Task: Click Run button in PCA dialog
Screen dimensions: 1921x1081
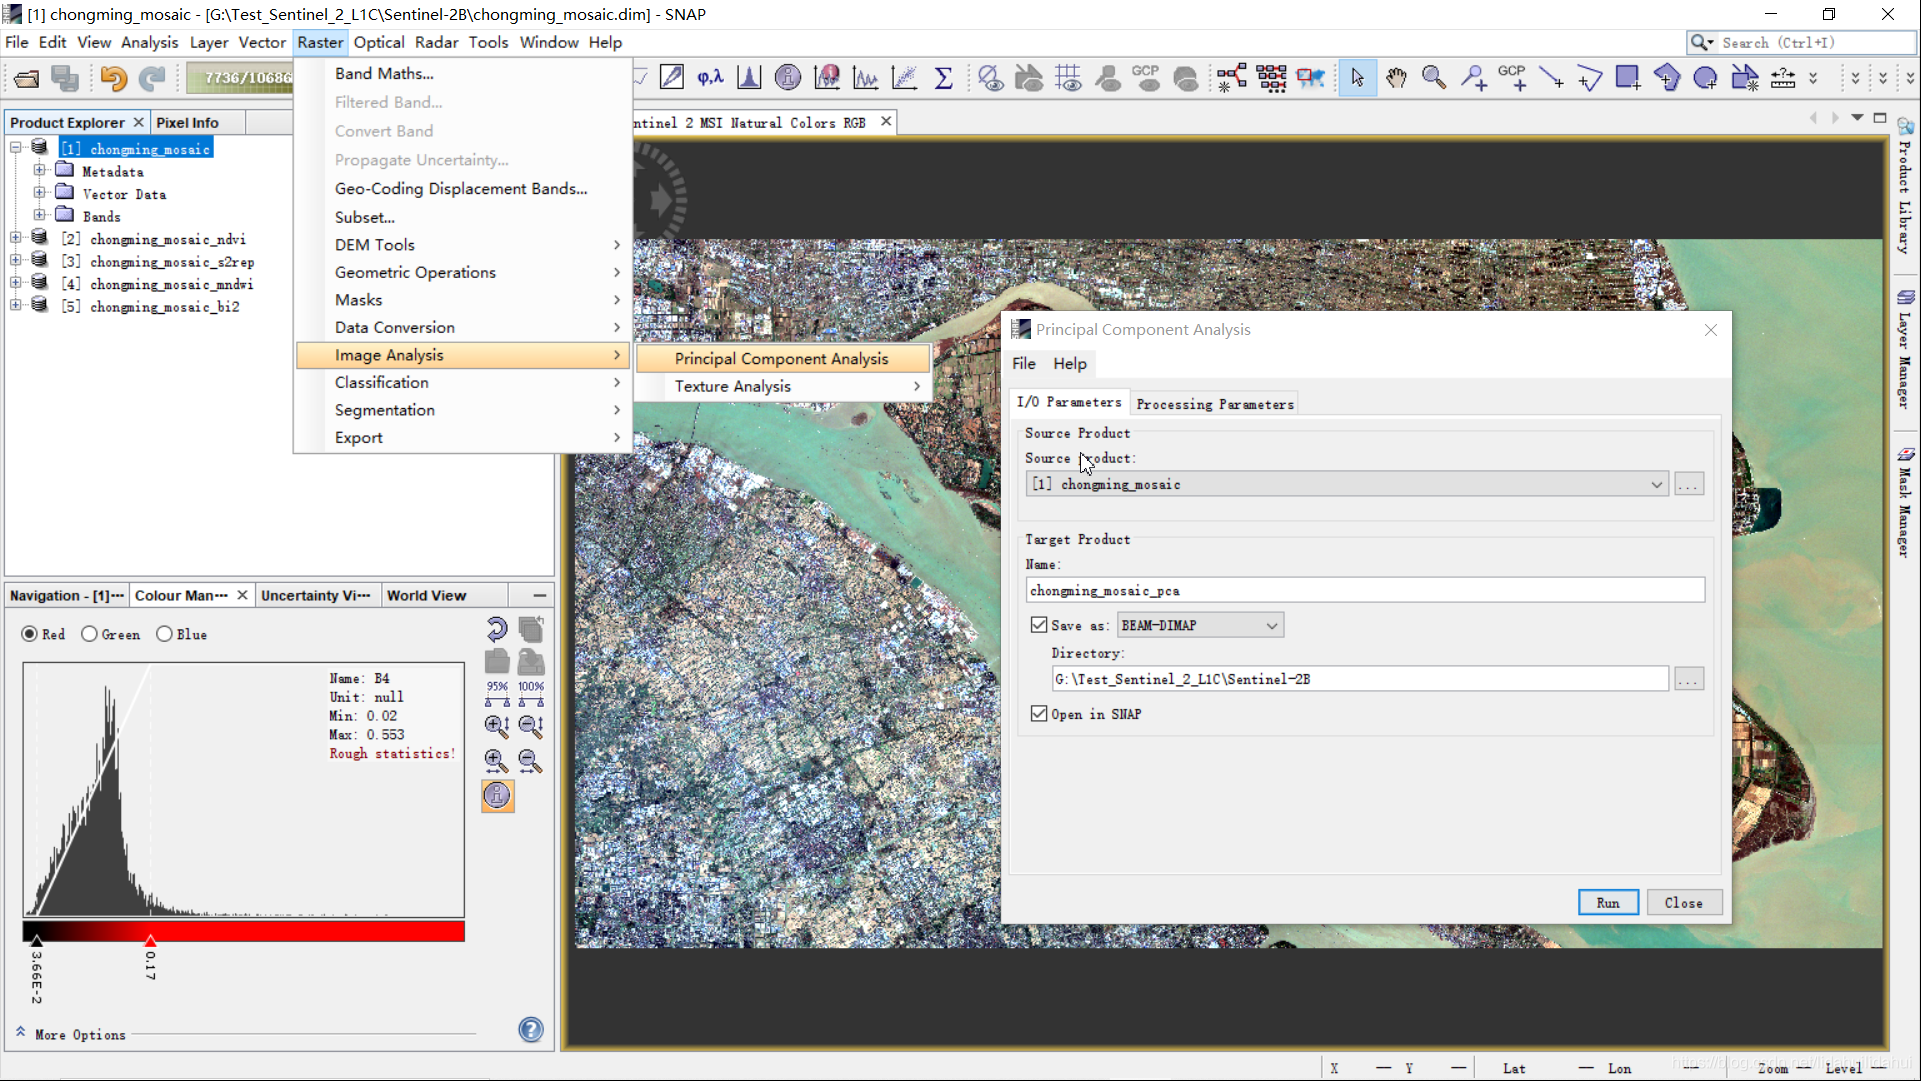Action: tap(1608, 901)
